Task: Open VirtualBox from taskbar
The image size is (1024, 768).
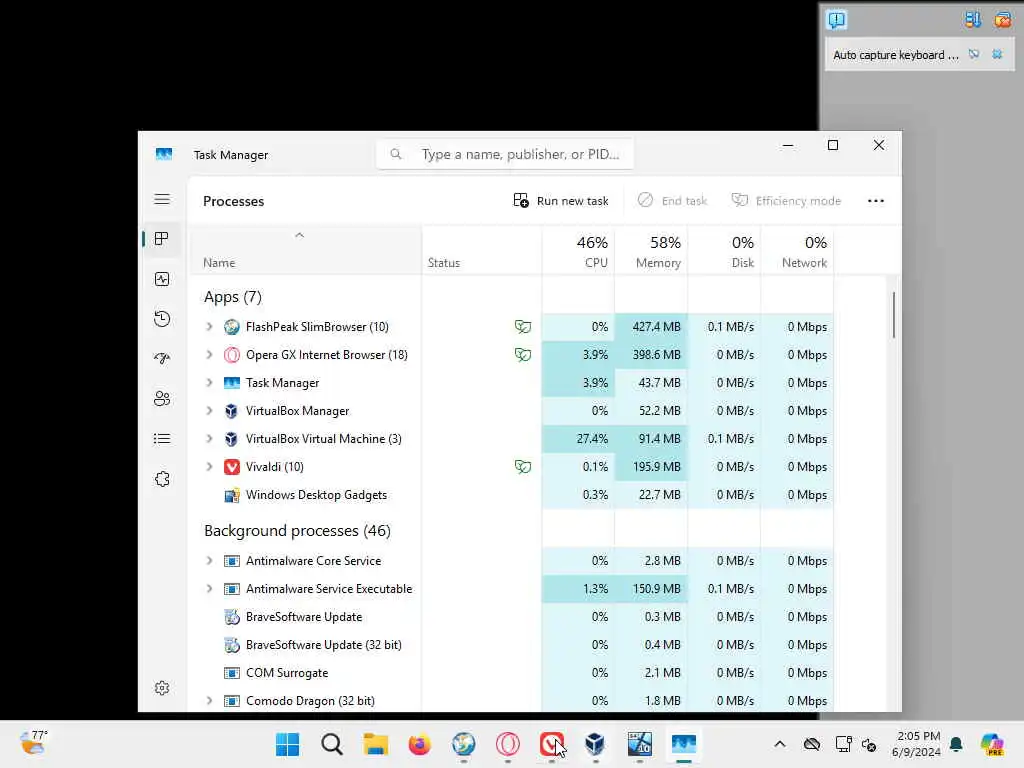Action: click(x=595, y=744)
